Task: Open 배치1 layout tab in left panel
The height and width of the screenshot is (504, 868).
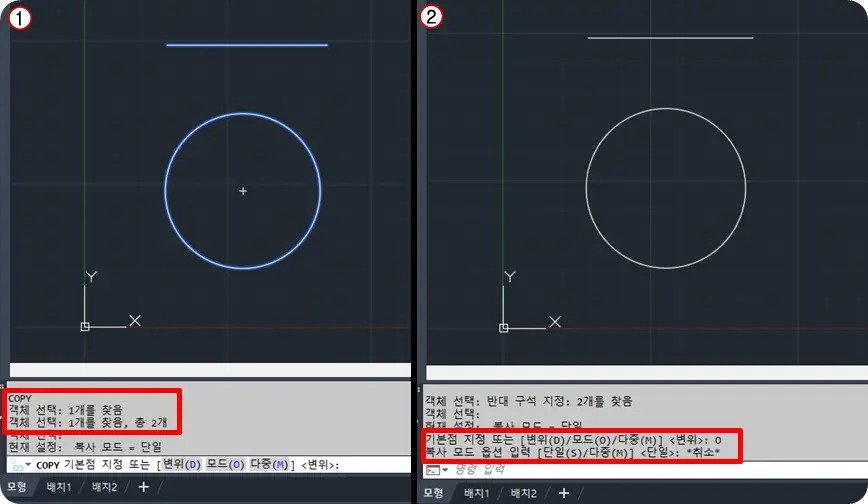Action: (59, 487)
